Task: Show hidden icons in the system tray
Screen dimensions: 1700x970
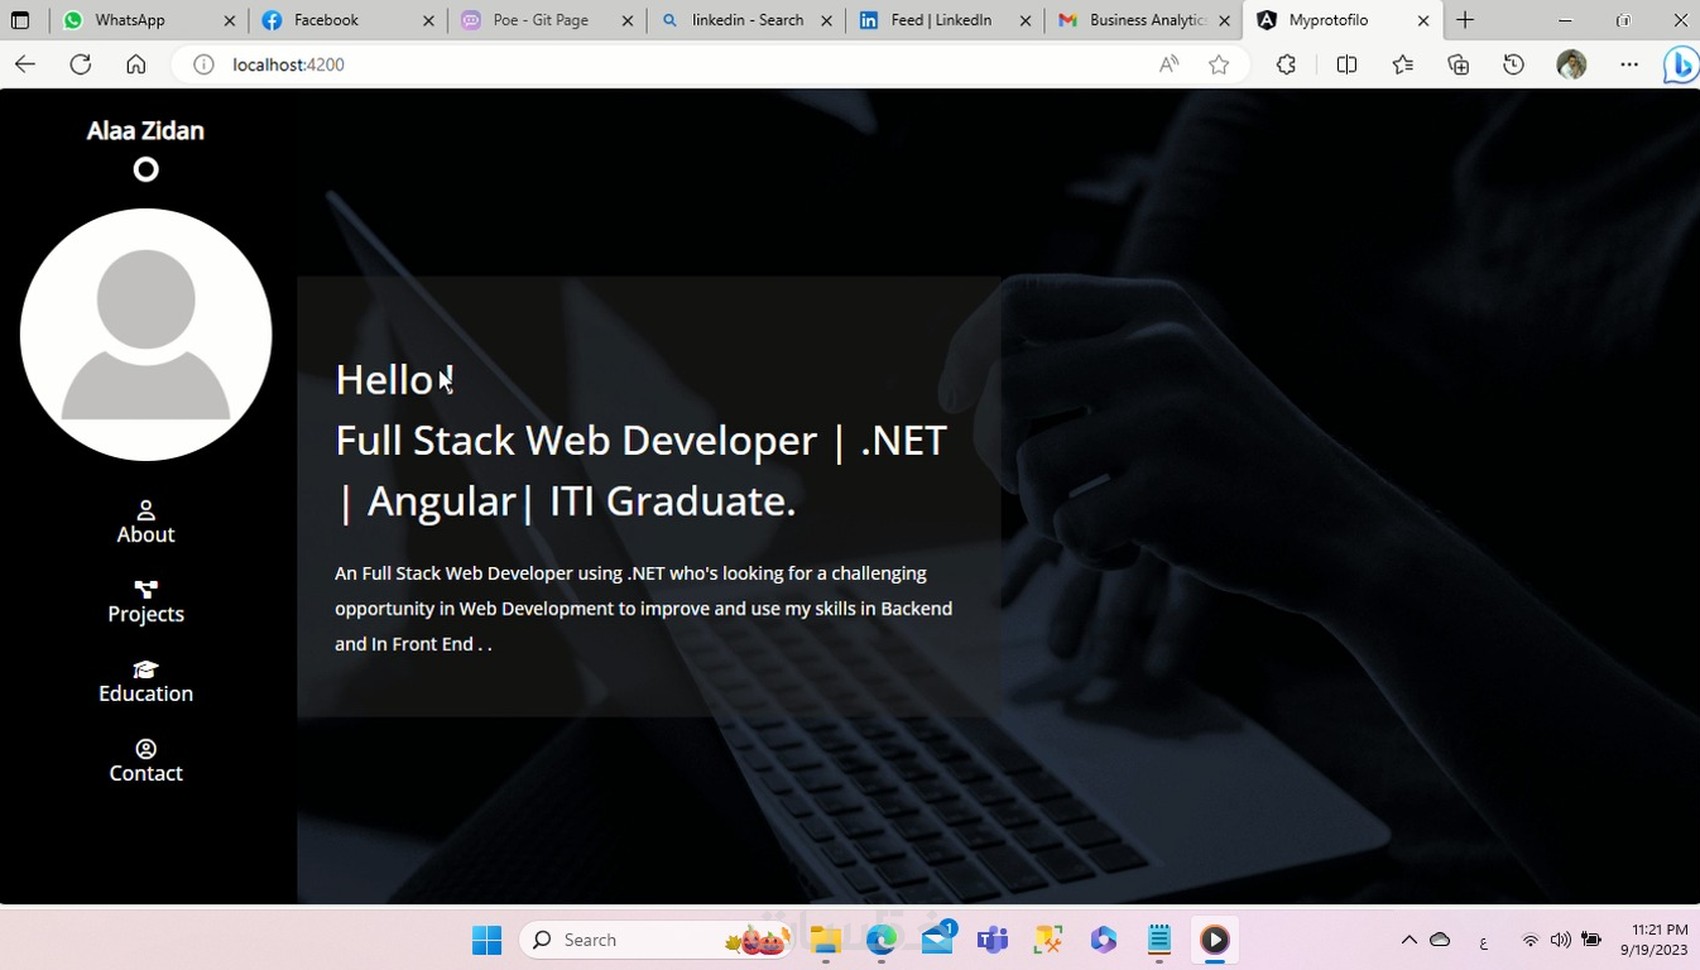Action: [1408, 939]
